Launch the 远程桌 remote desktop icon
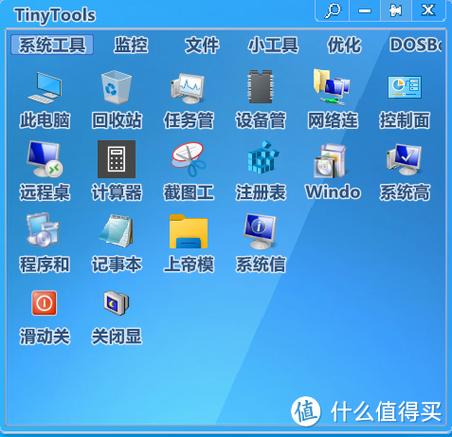 (x=45, y=159)
